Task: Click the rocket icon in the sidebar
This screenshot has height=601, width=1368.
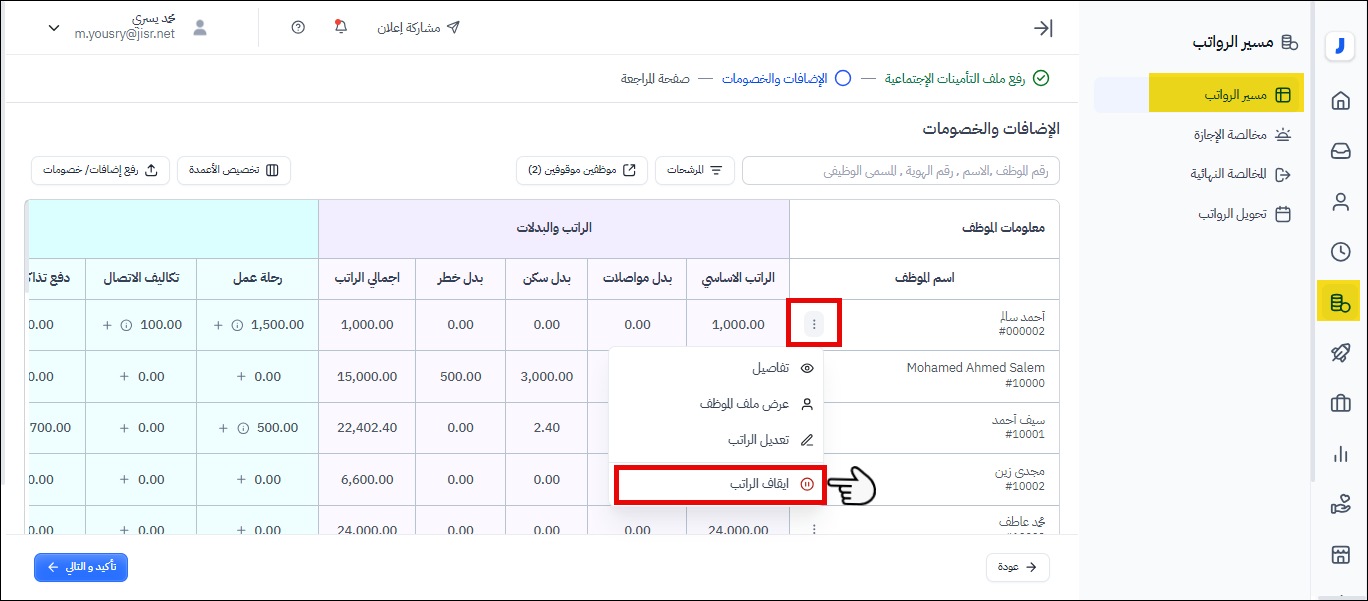Action: (x=1340, y=352)
